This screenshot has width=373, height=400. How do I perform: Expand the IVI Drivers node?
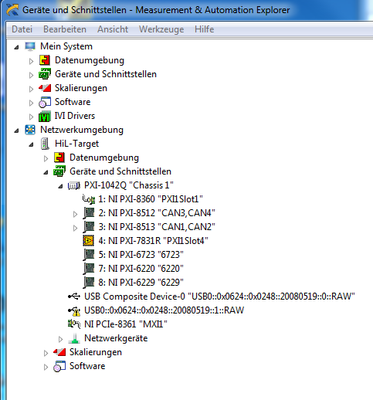pyautogui.click(x=31, y=117)
